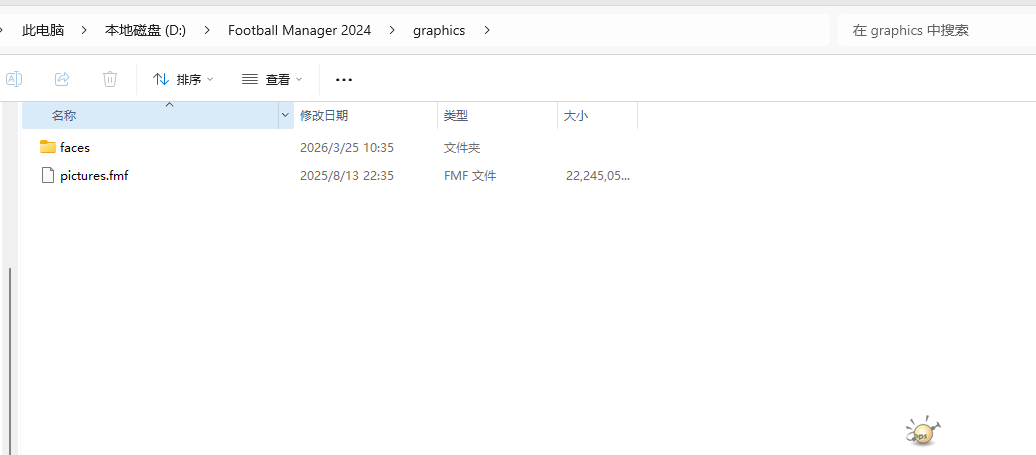The height and width of the screenshot is (455, 1036).
Task: Click the FMF 文件 type cell
Action: [x=470, y=176]
